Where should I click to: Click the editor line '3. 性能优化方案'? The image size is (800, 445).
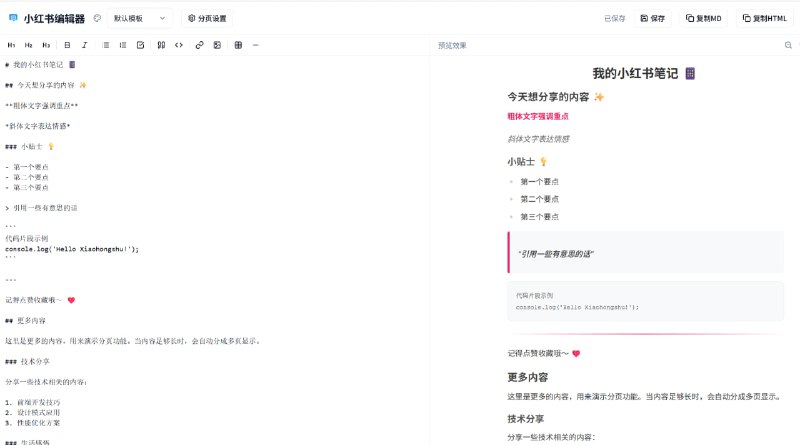pyautogui.click(x=33, y=423)
